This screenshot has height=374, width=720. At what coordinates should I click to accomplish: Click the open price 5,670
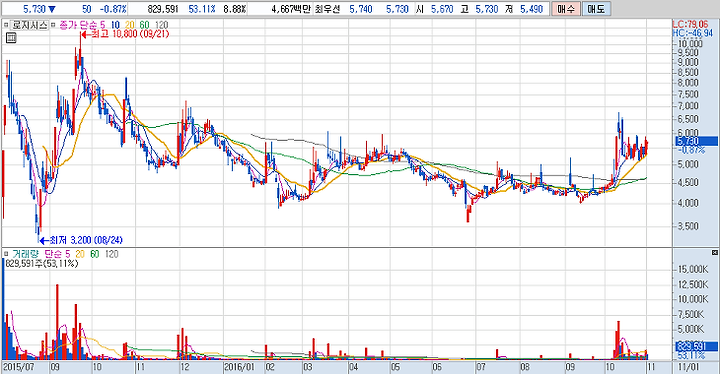pyautogui.click(x=442, y=9)
